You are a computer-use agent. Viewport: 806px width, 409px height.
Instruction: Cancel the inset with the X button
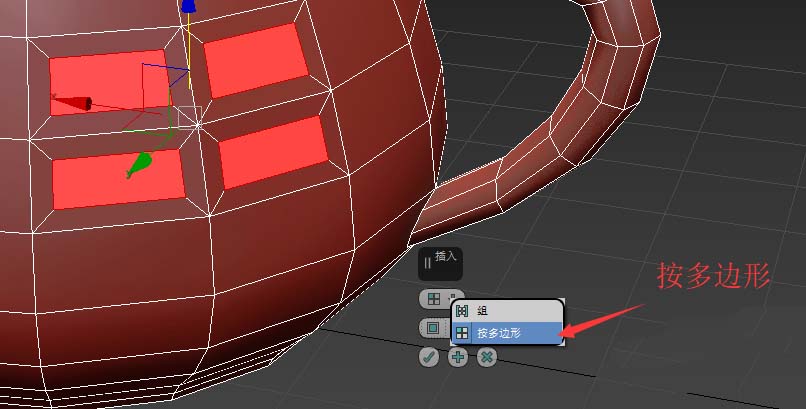click(x=487, y=357)
